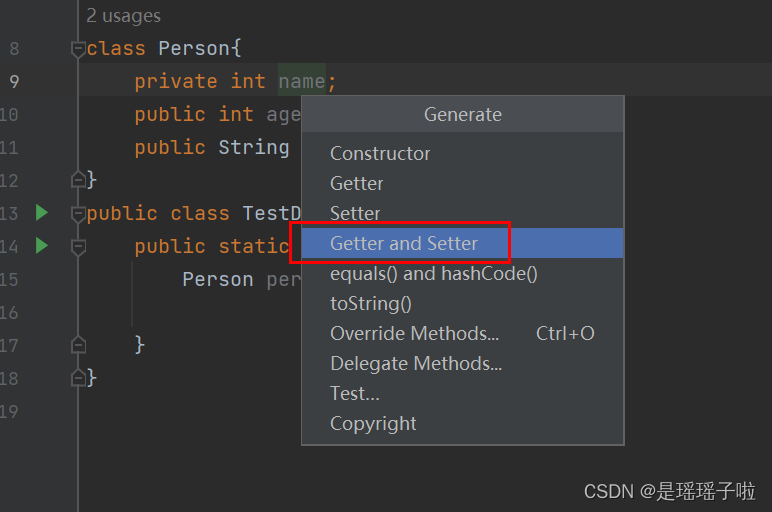Click the fold end marker on line 18
Viewport: 772px width, 512px height.
(x=78, y=378)
